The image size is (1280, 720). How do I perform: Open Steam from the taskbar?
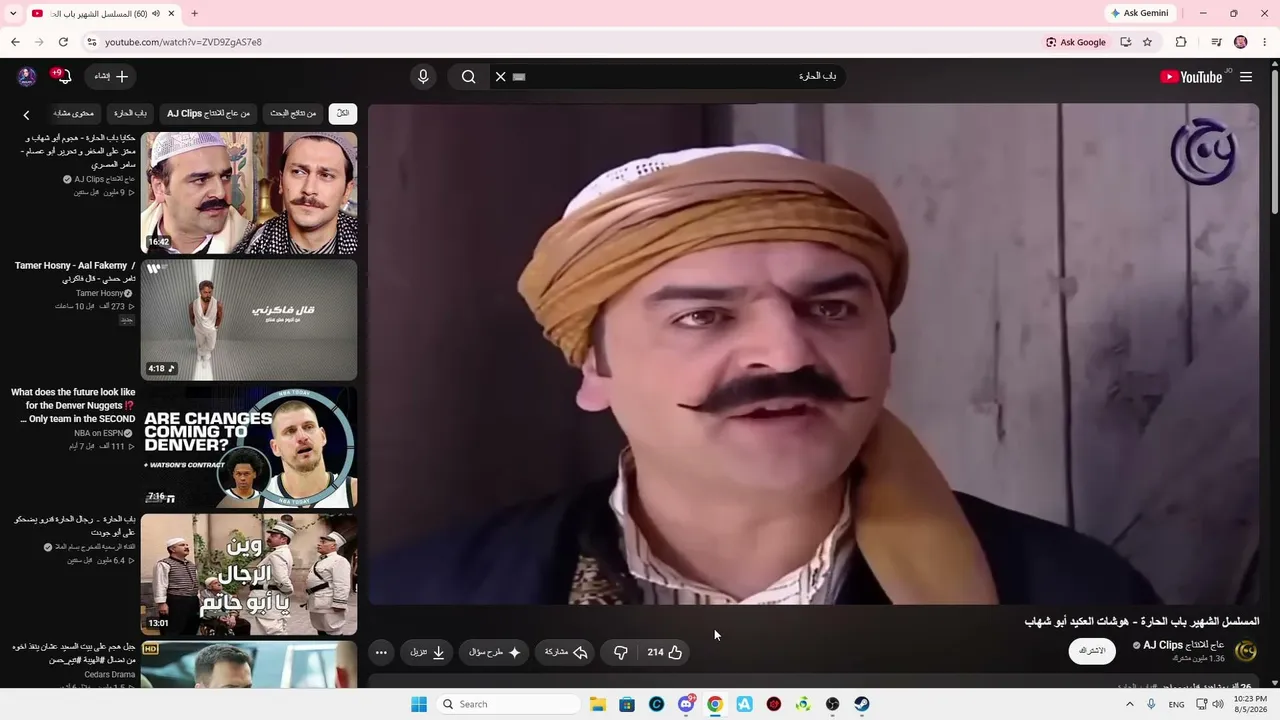(862, 704)
